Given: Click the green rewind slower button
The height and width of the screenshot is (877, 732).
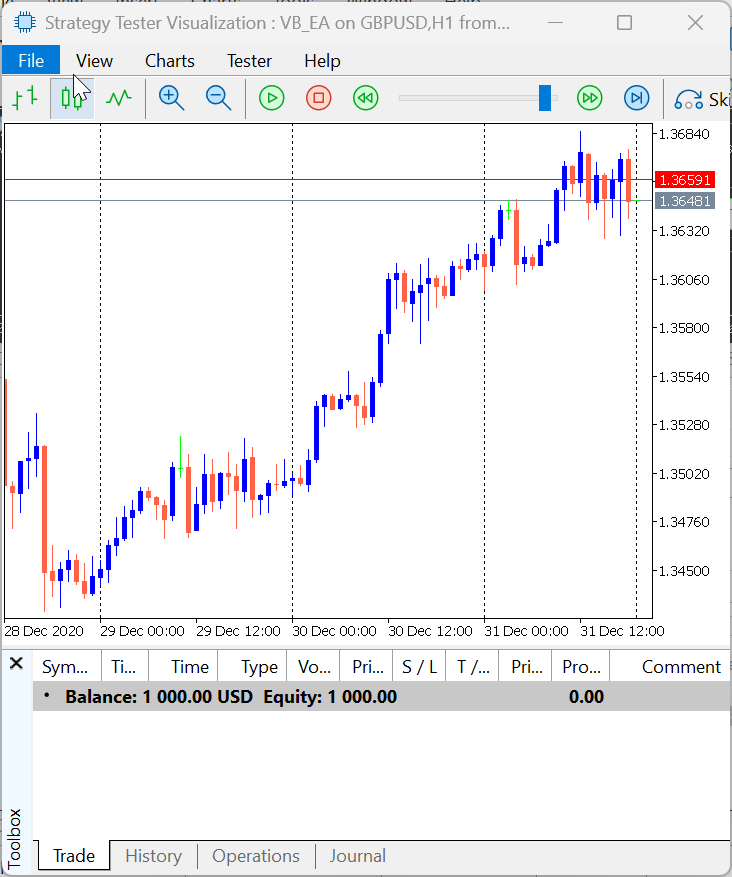Looking at the screenshot, I should [366, 98].
